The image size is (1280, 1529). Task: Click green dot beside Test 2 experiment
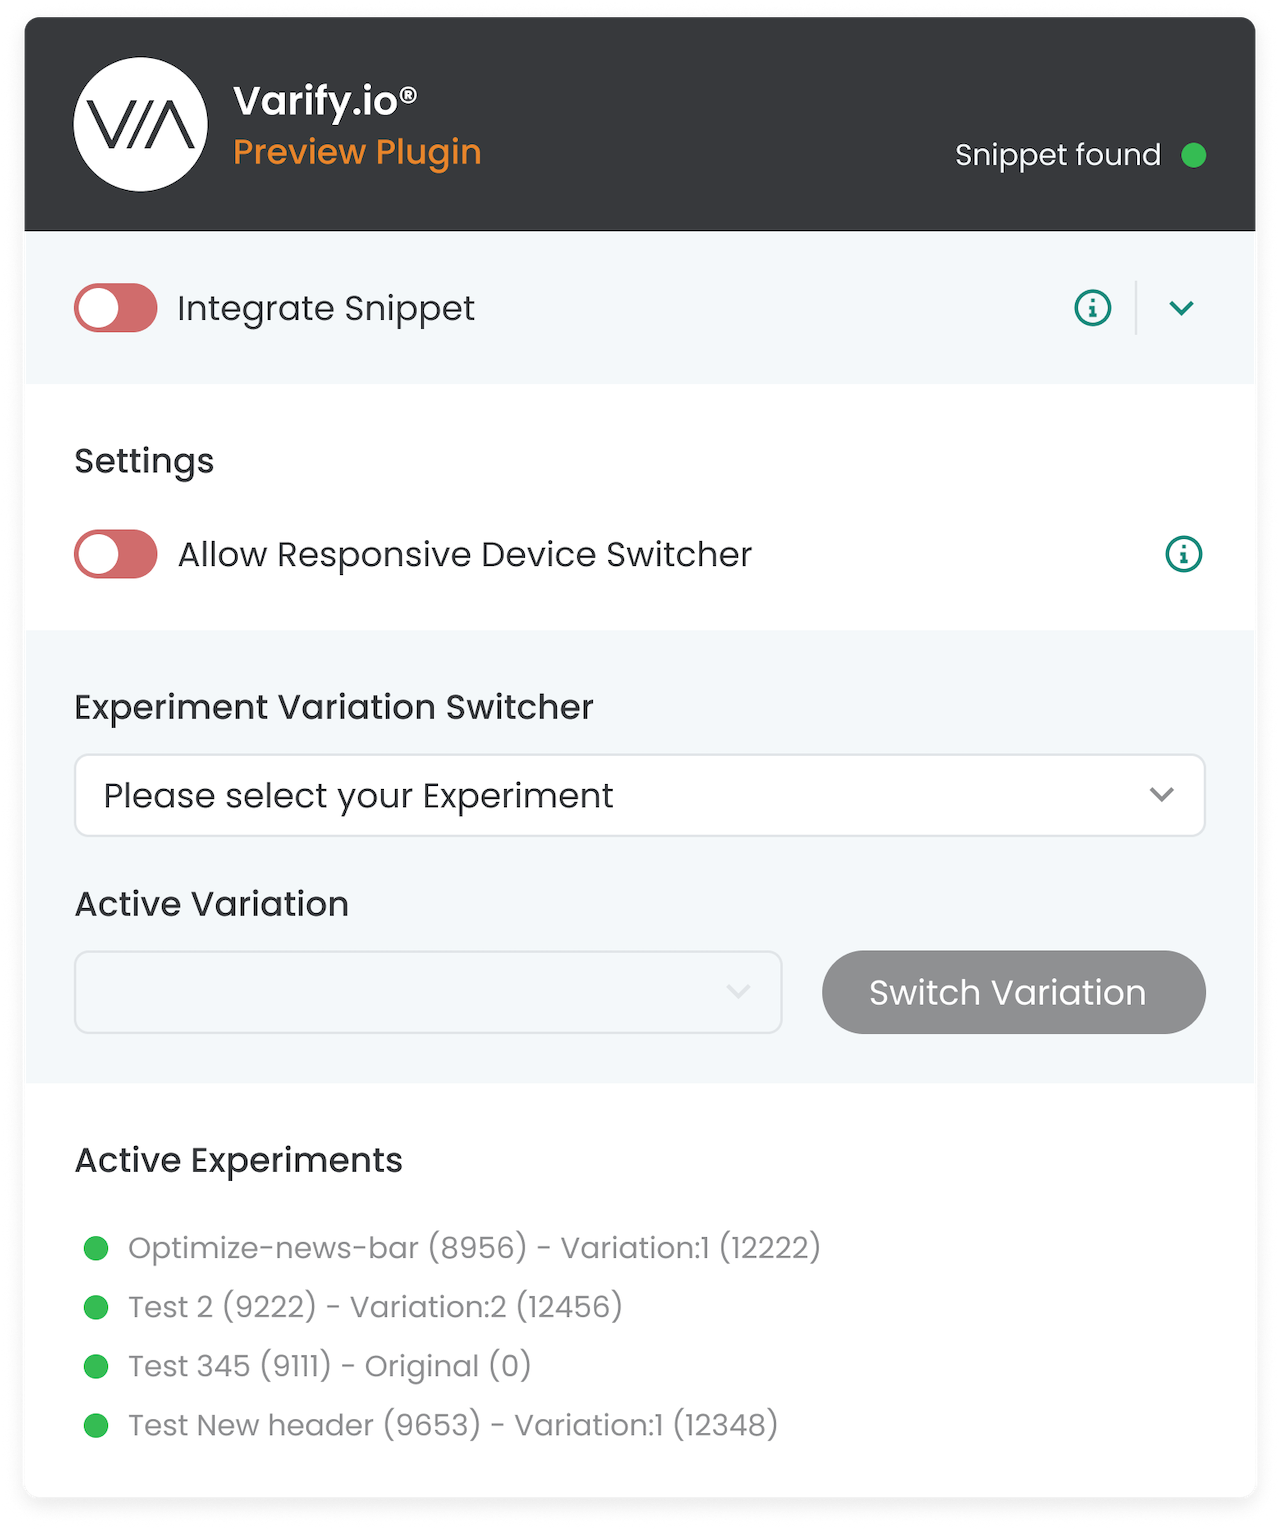click(96, 1307)
